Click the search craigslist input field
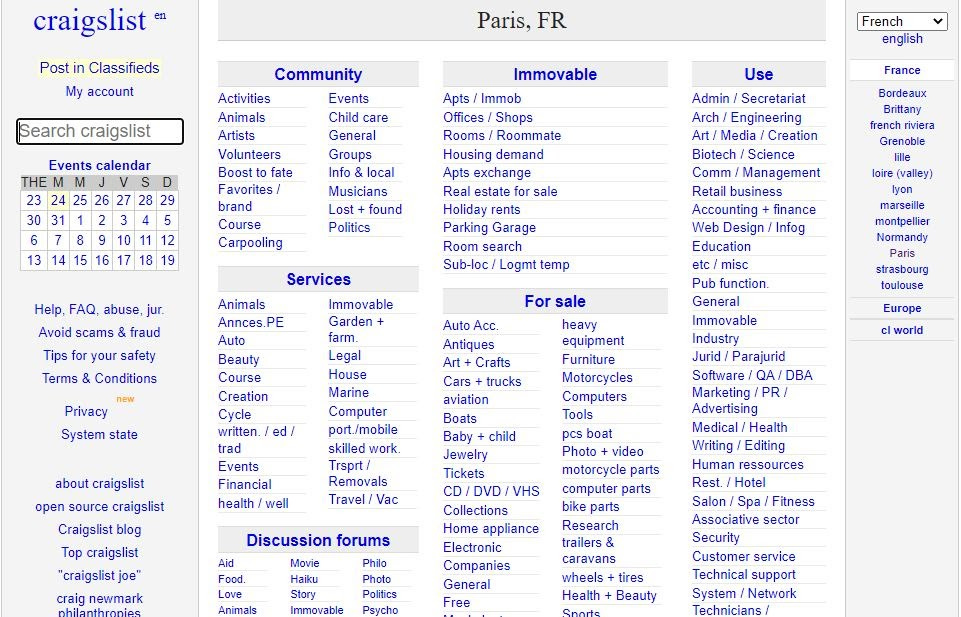The image size is (961, 617). pos(100,131)
